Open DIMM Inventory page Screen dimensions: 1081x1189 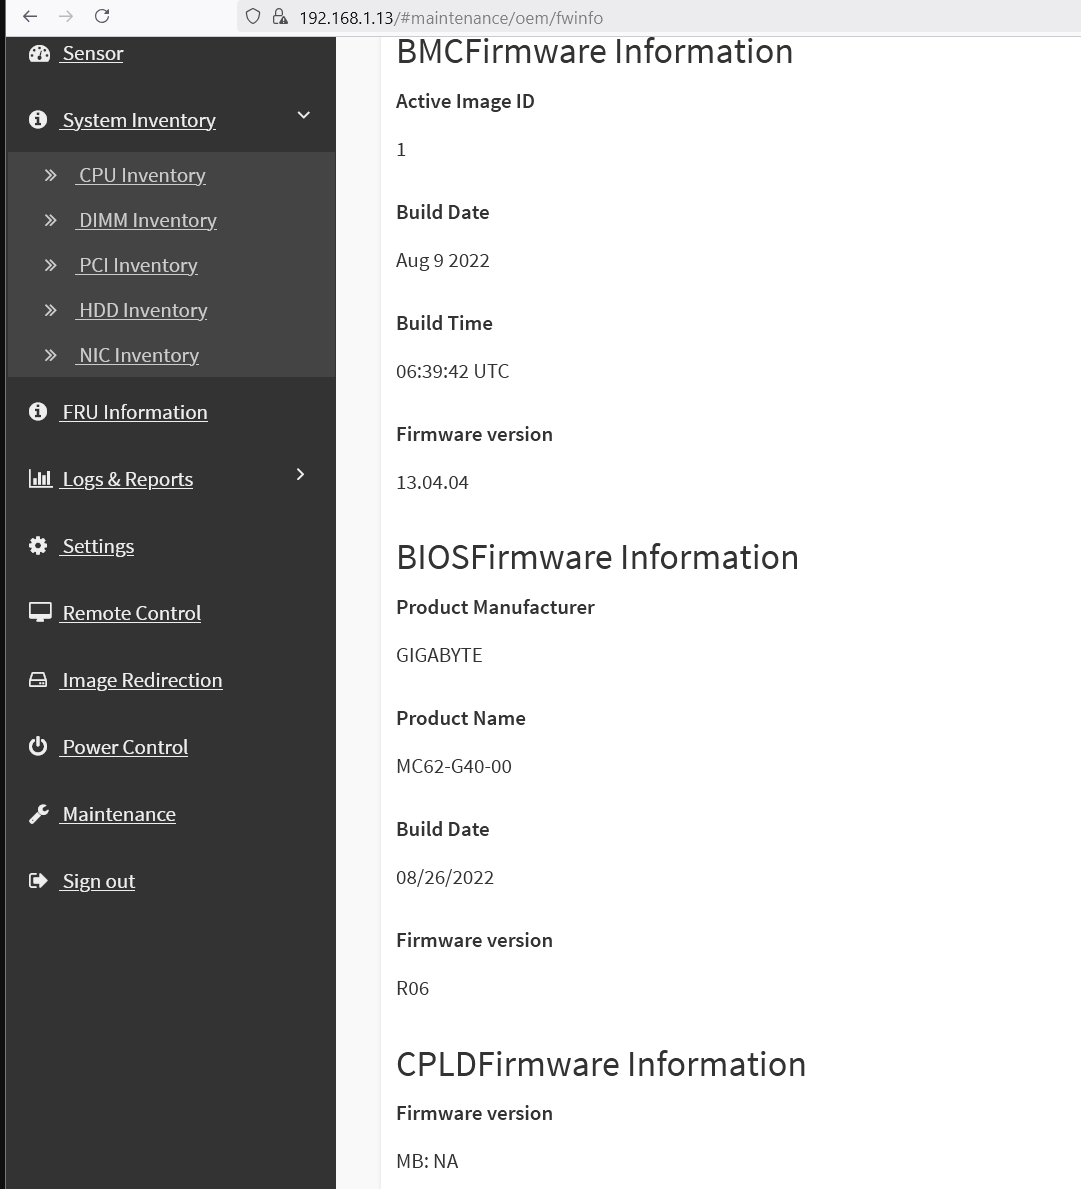point(147,220)
